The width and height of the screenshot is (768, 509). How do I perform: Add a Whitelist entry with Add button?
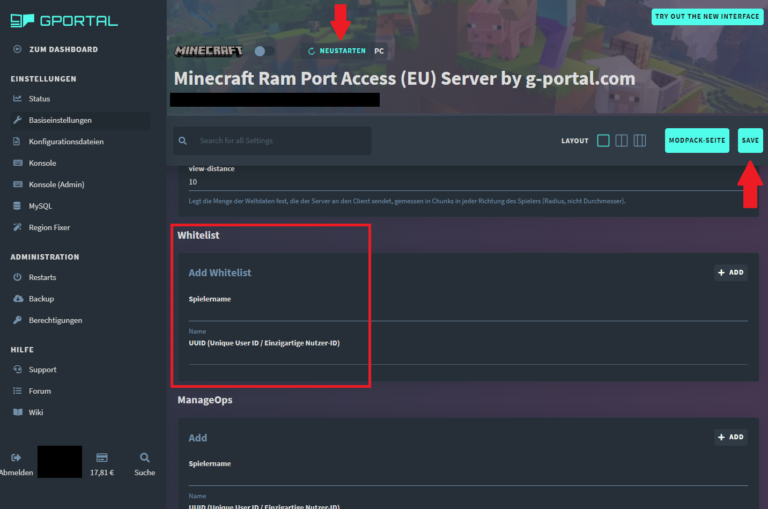[x=731, y=272]
